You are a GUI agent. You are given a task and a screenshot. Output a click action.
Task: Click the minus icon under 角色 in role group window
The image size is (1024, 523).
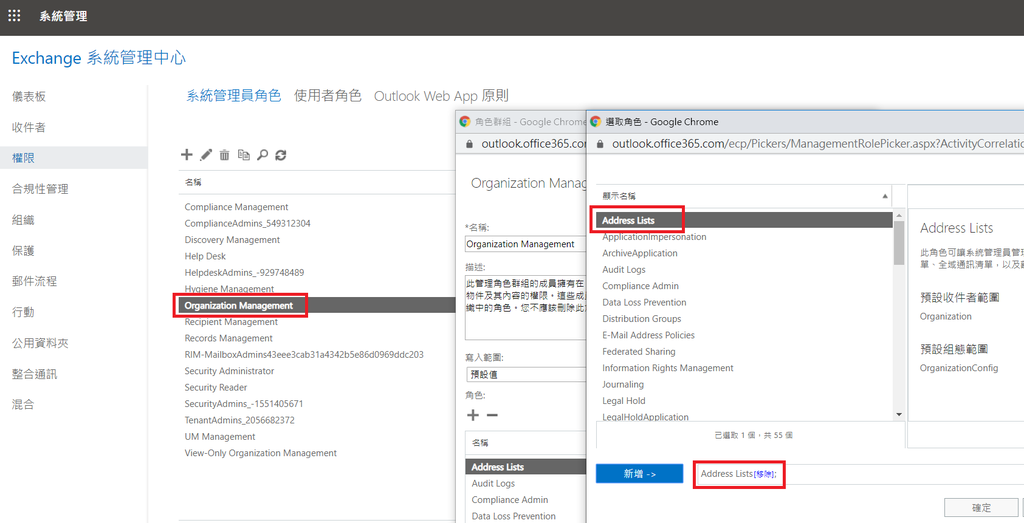[492, 415]
